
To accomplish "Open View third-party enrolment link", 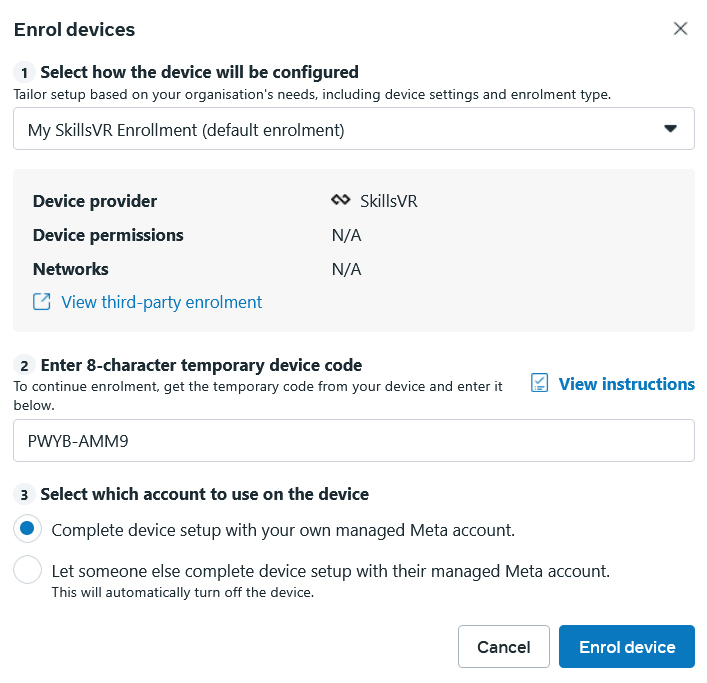I will pyautogui.click(x=161, y=302).
